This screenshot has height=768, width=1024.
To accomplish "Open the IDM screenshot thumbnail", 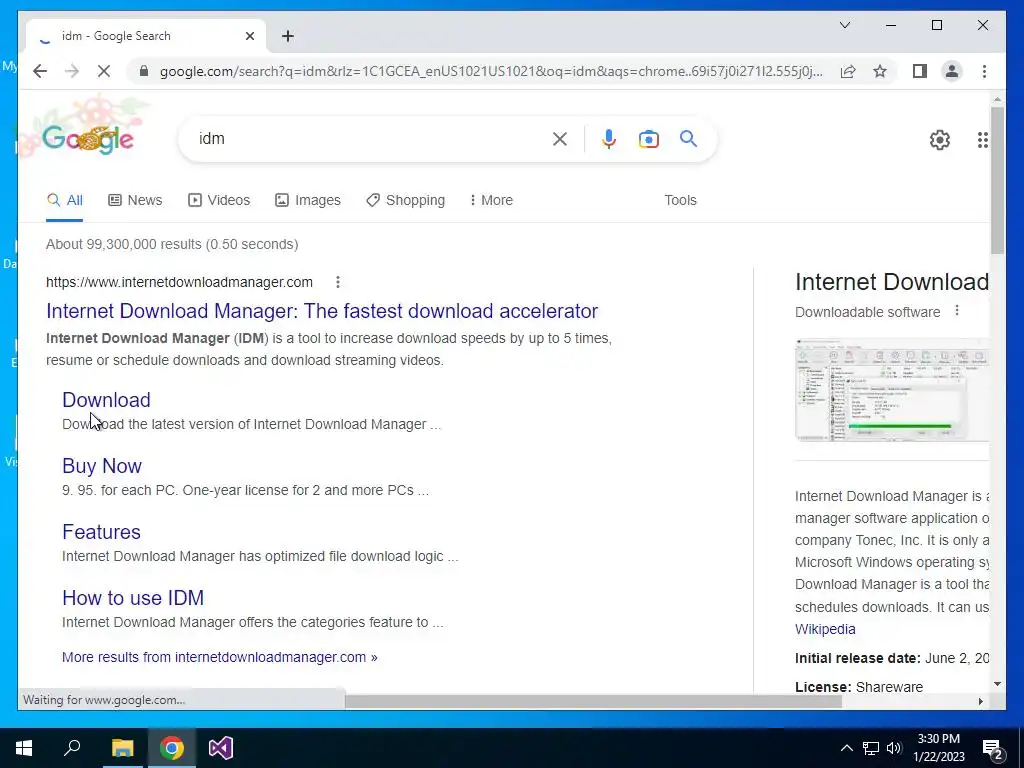I will pyautogui.click(x=892, y=390).
